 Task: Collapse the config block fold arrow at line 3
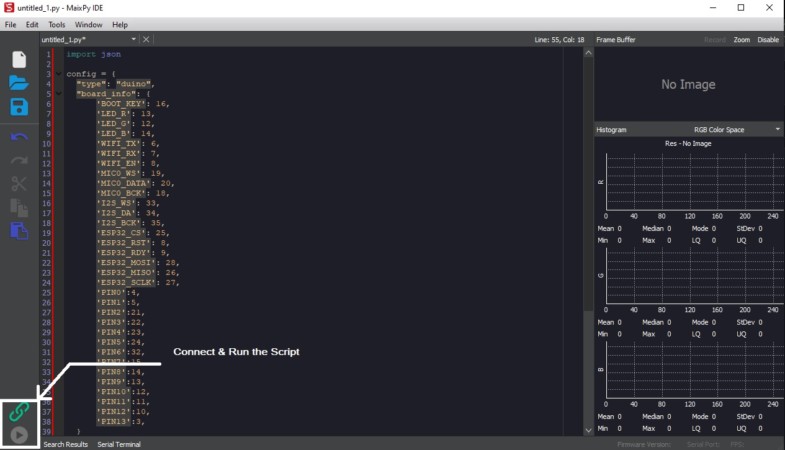(59, 74)
